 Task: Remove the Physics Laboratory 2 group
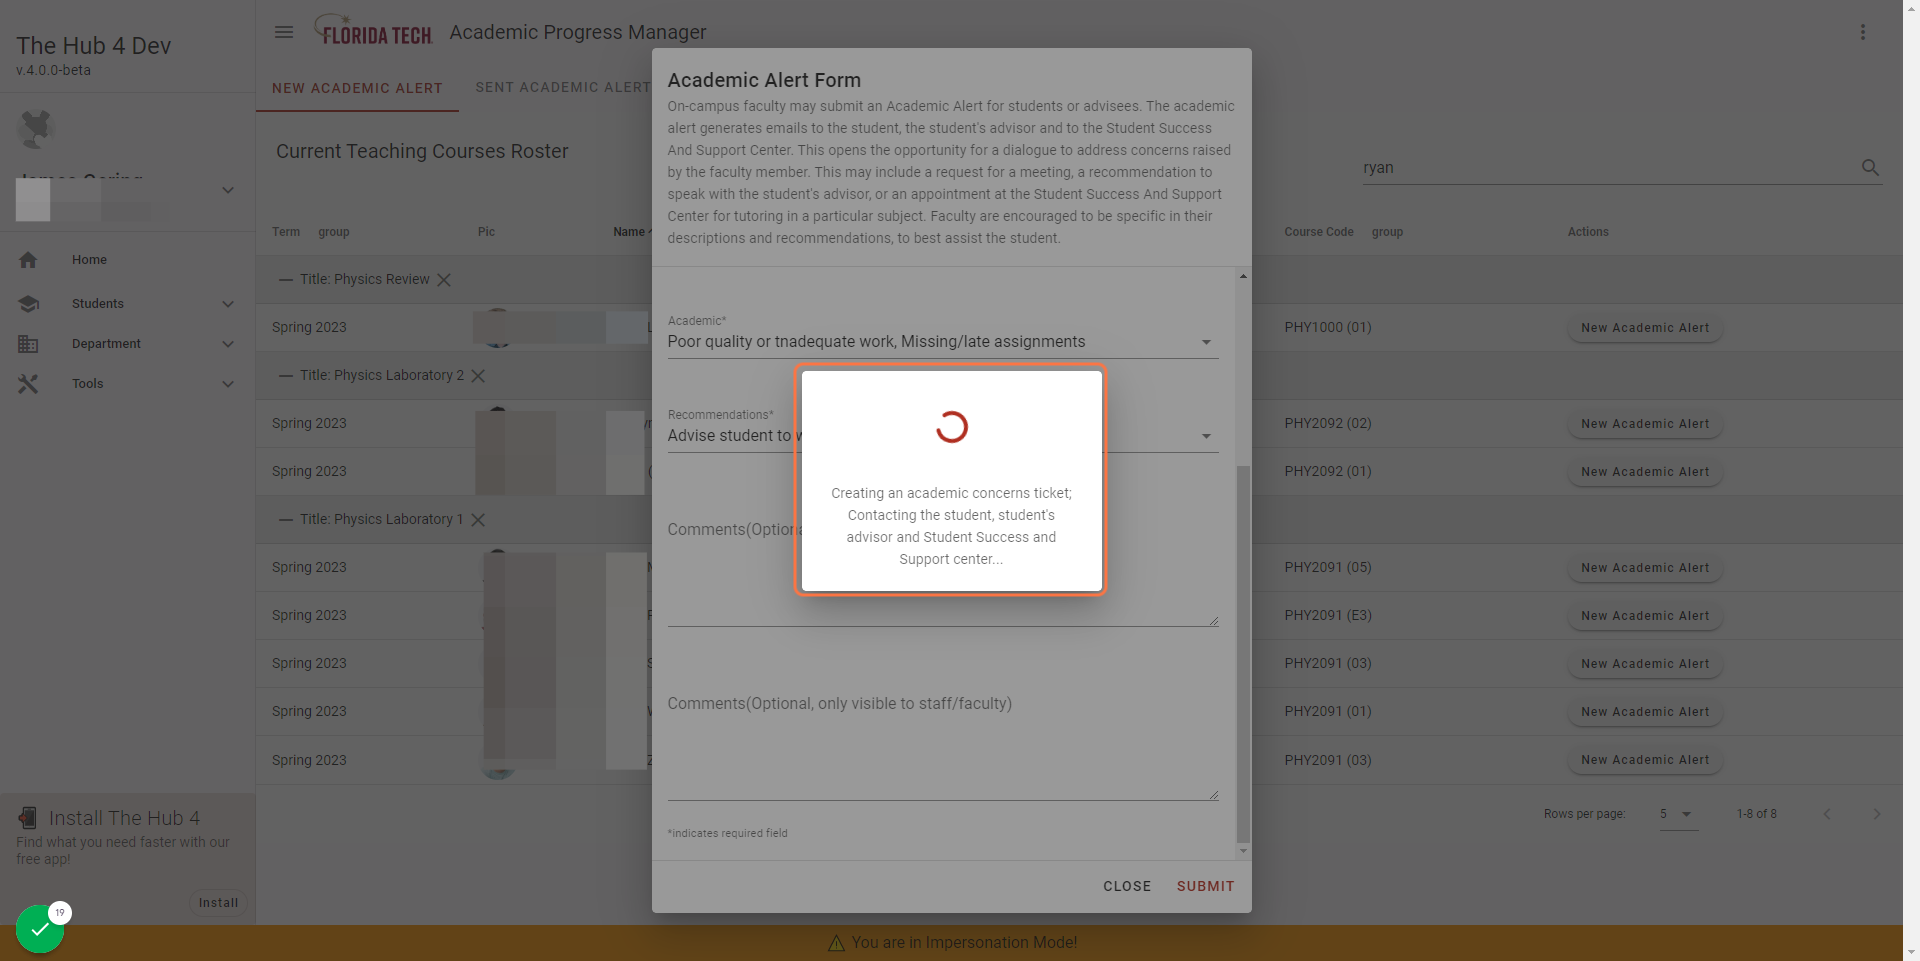click(x=478, y=376)
